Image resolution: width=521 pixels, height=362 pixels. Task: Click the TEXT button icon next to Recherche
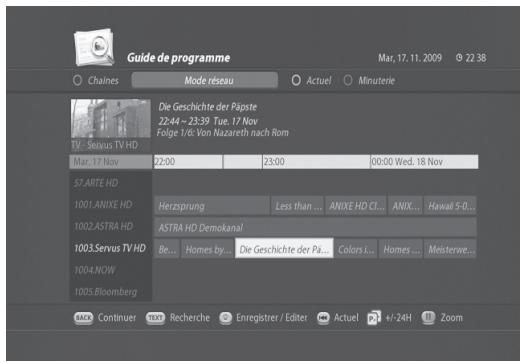pyautogui.click(x=155, y=318)
